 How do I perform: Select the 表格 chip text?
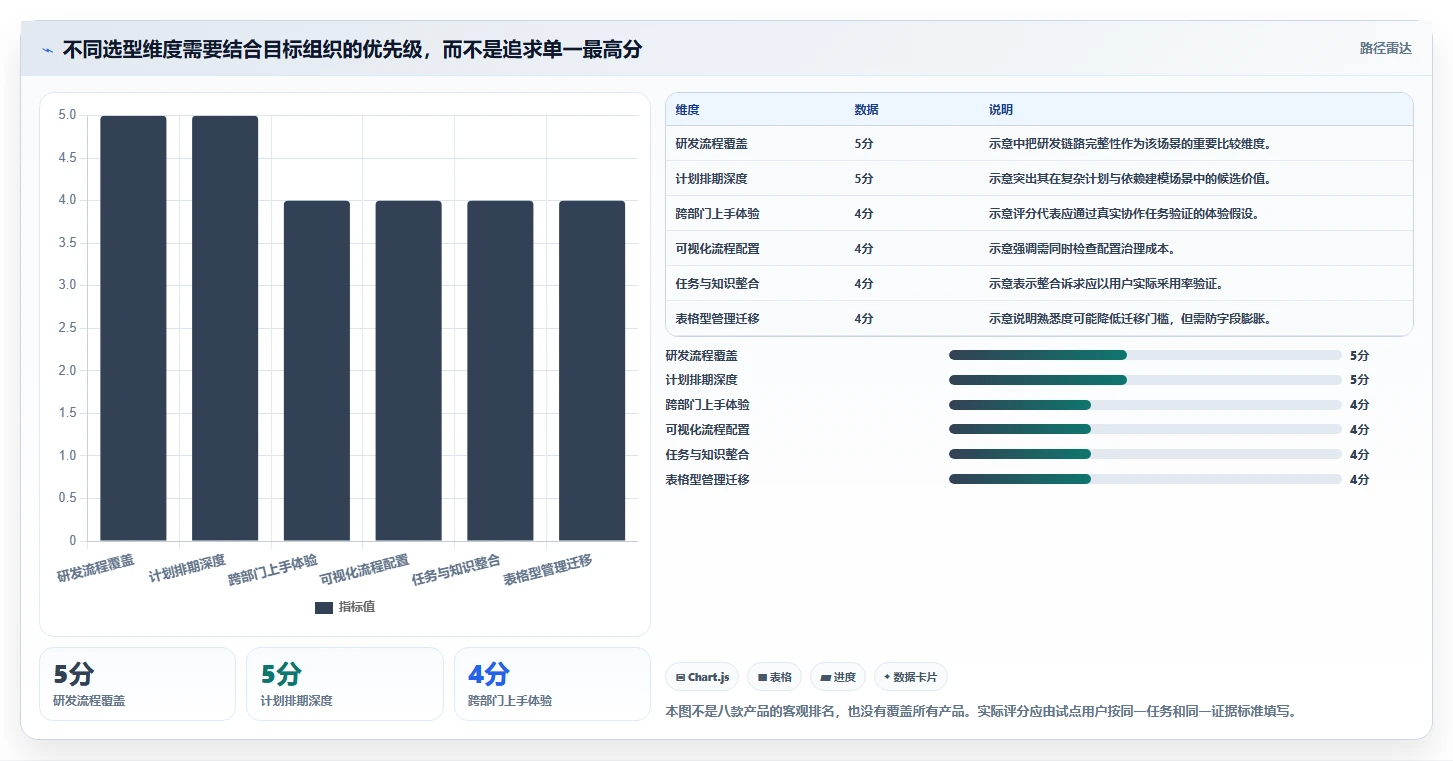pyautogui.click(x=781, y=677)
